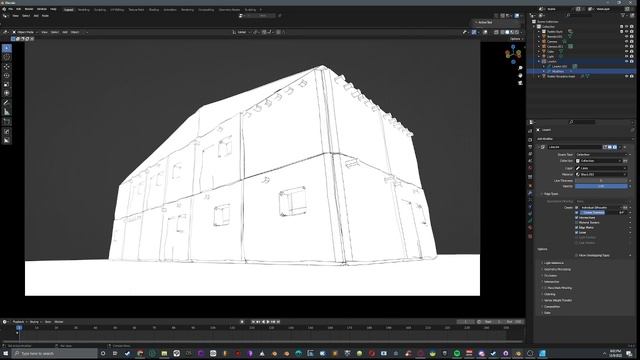Select the Measure ruler tool

[x=7, y=112]
